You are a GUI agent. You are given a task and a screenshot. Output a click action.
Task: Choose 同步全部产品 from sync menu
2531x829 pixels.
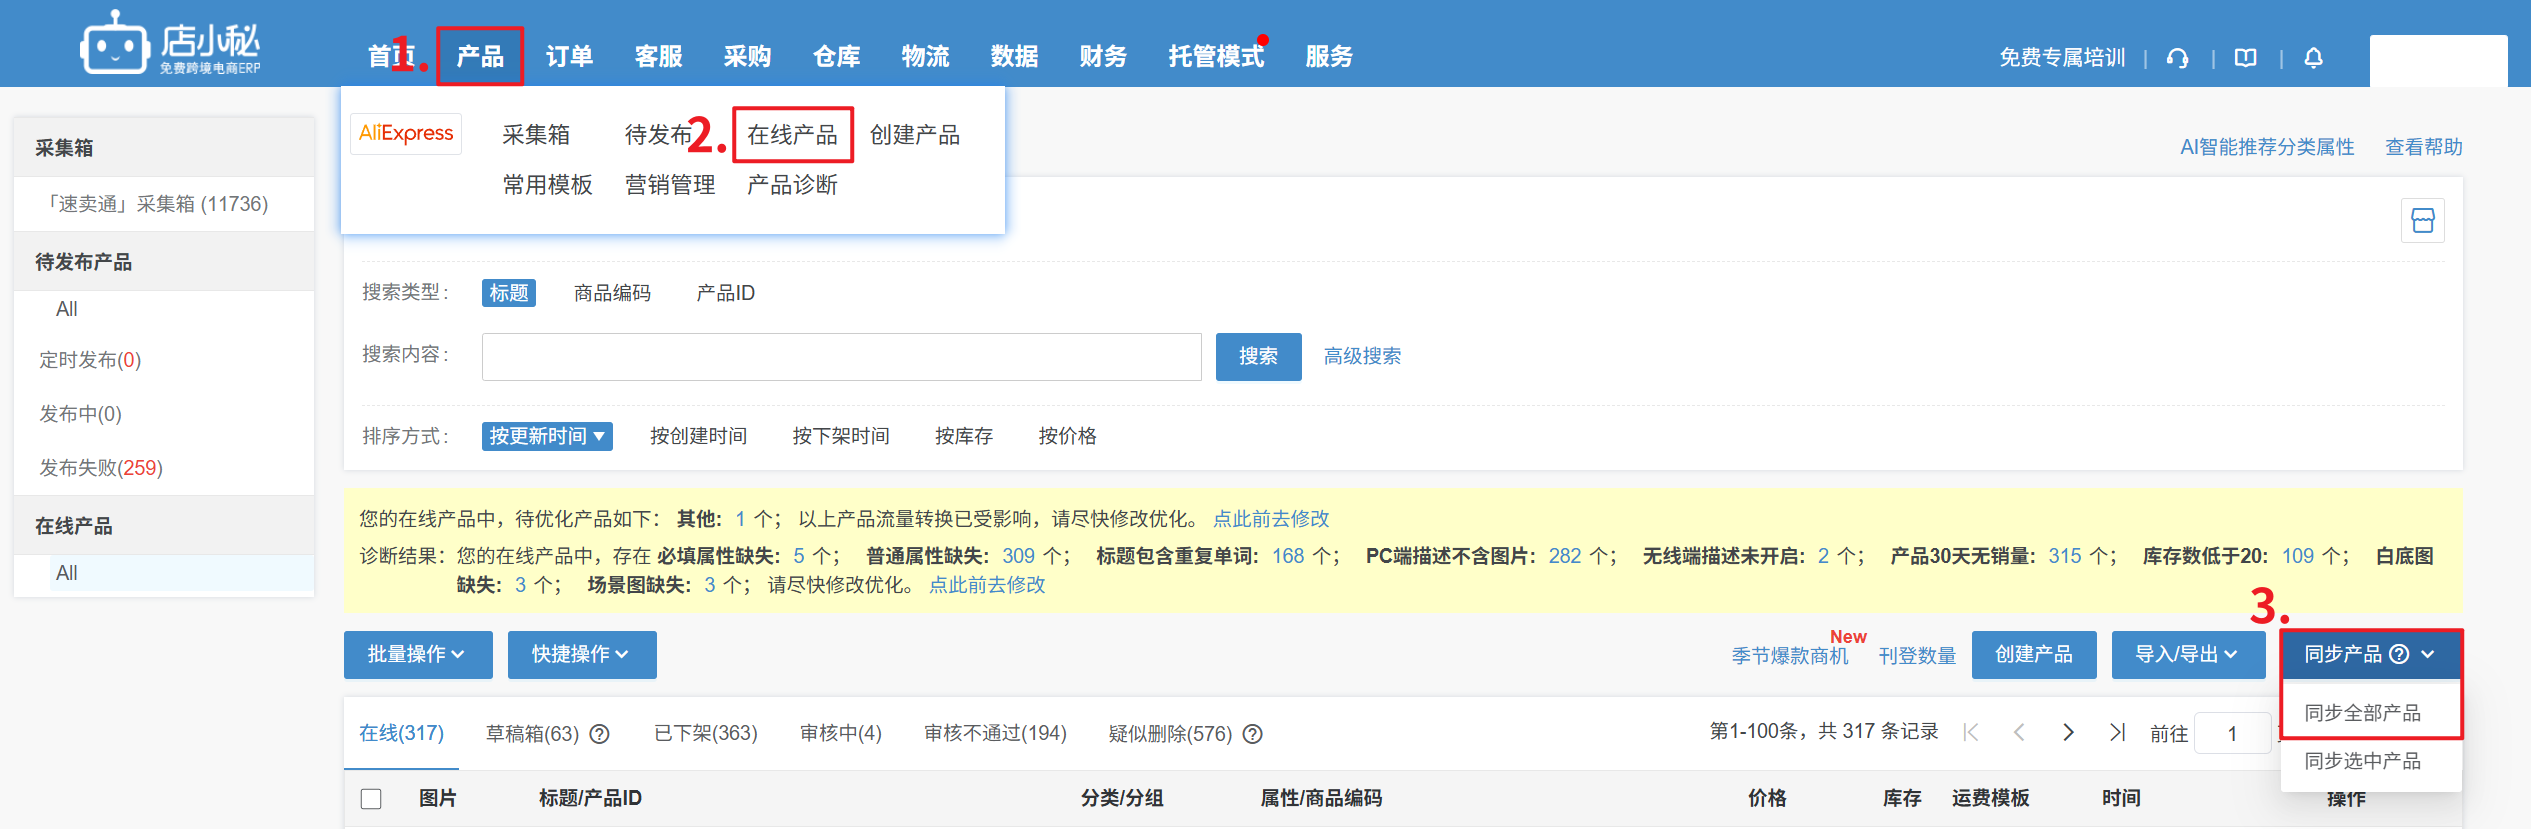tap(2362, 713)
